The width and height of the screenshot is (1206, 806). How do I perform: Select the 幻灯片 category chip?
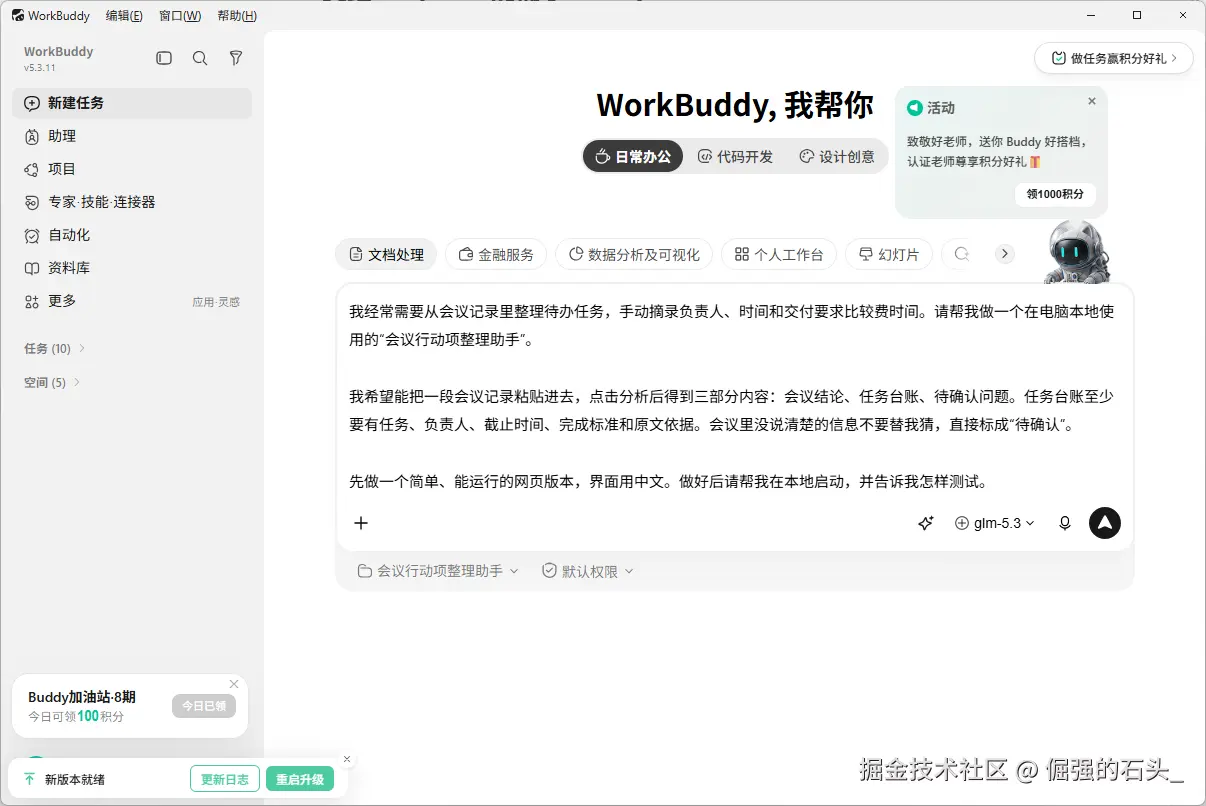(x=889, y=254)
